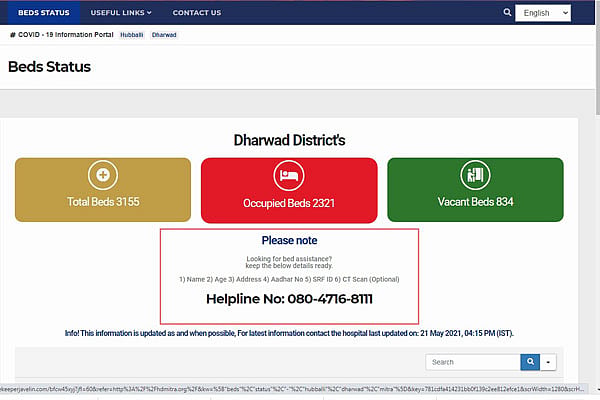Click the vacant beds icon in green card

[475, 175]
